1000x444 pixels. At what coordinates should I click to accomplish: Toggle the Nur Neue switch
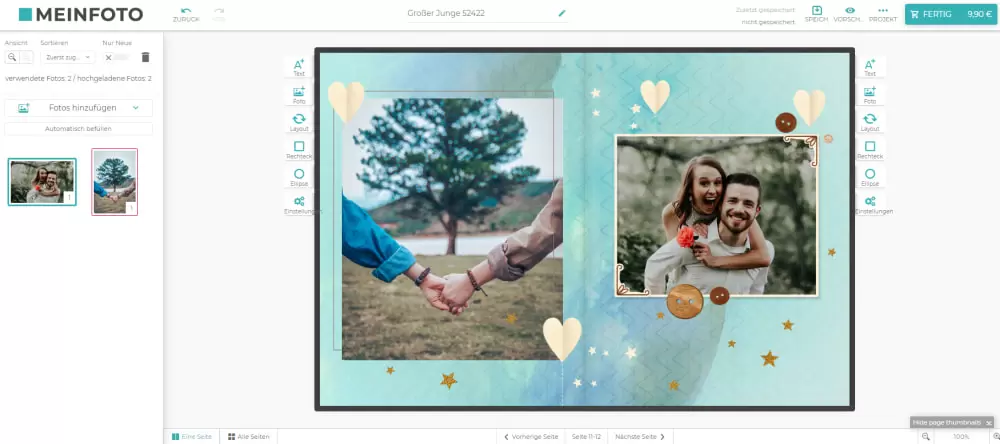tap(117, 58)
